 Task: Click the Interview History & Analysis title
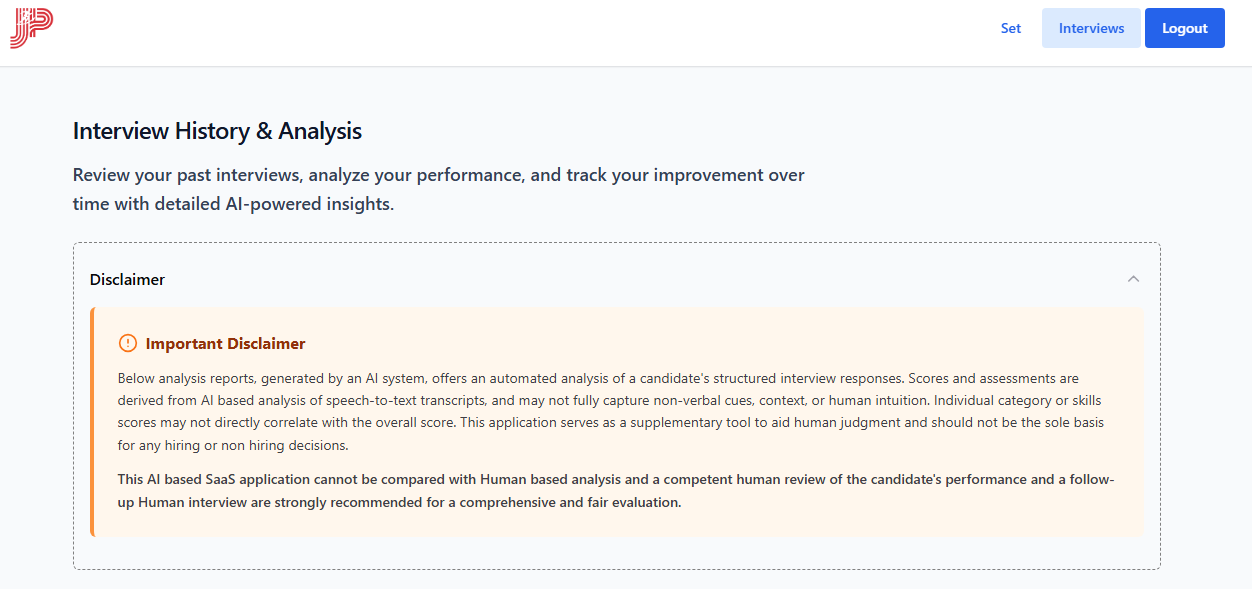point(217,131)
